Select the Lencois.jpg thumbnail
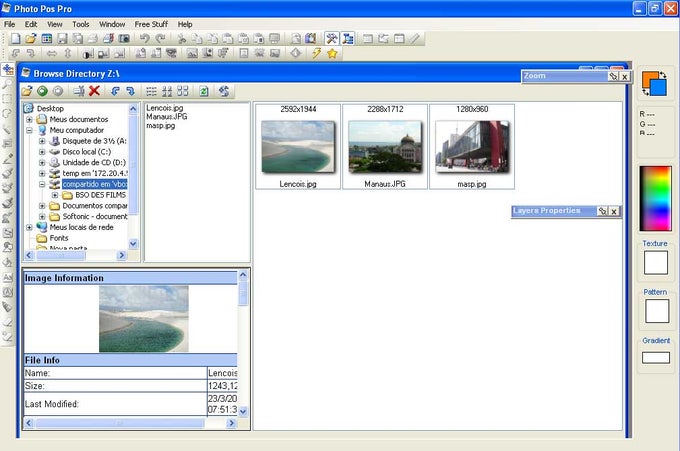The height and width of the screenshot is (451, 680). 298,147
